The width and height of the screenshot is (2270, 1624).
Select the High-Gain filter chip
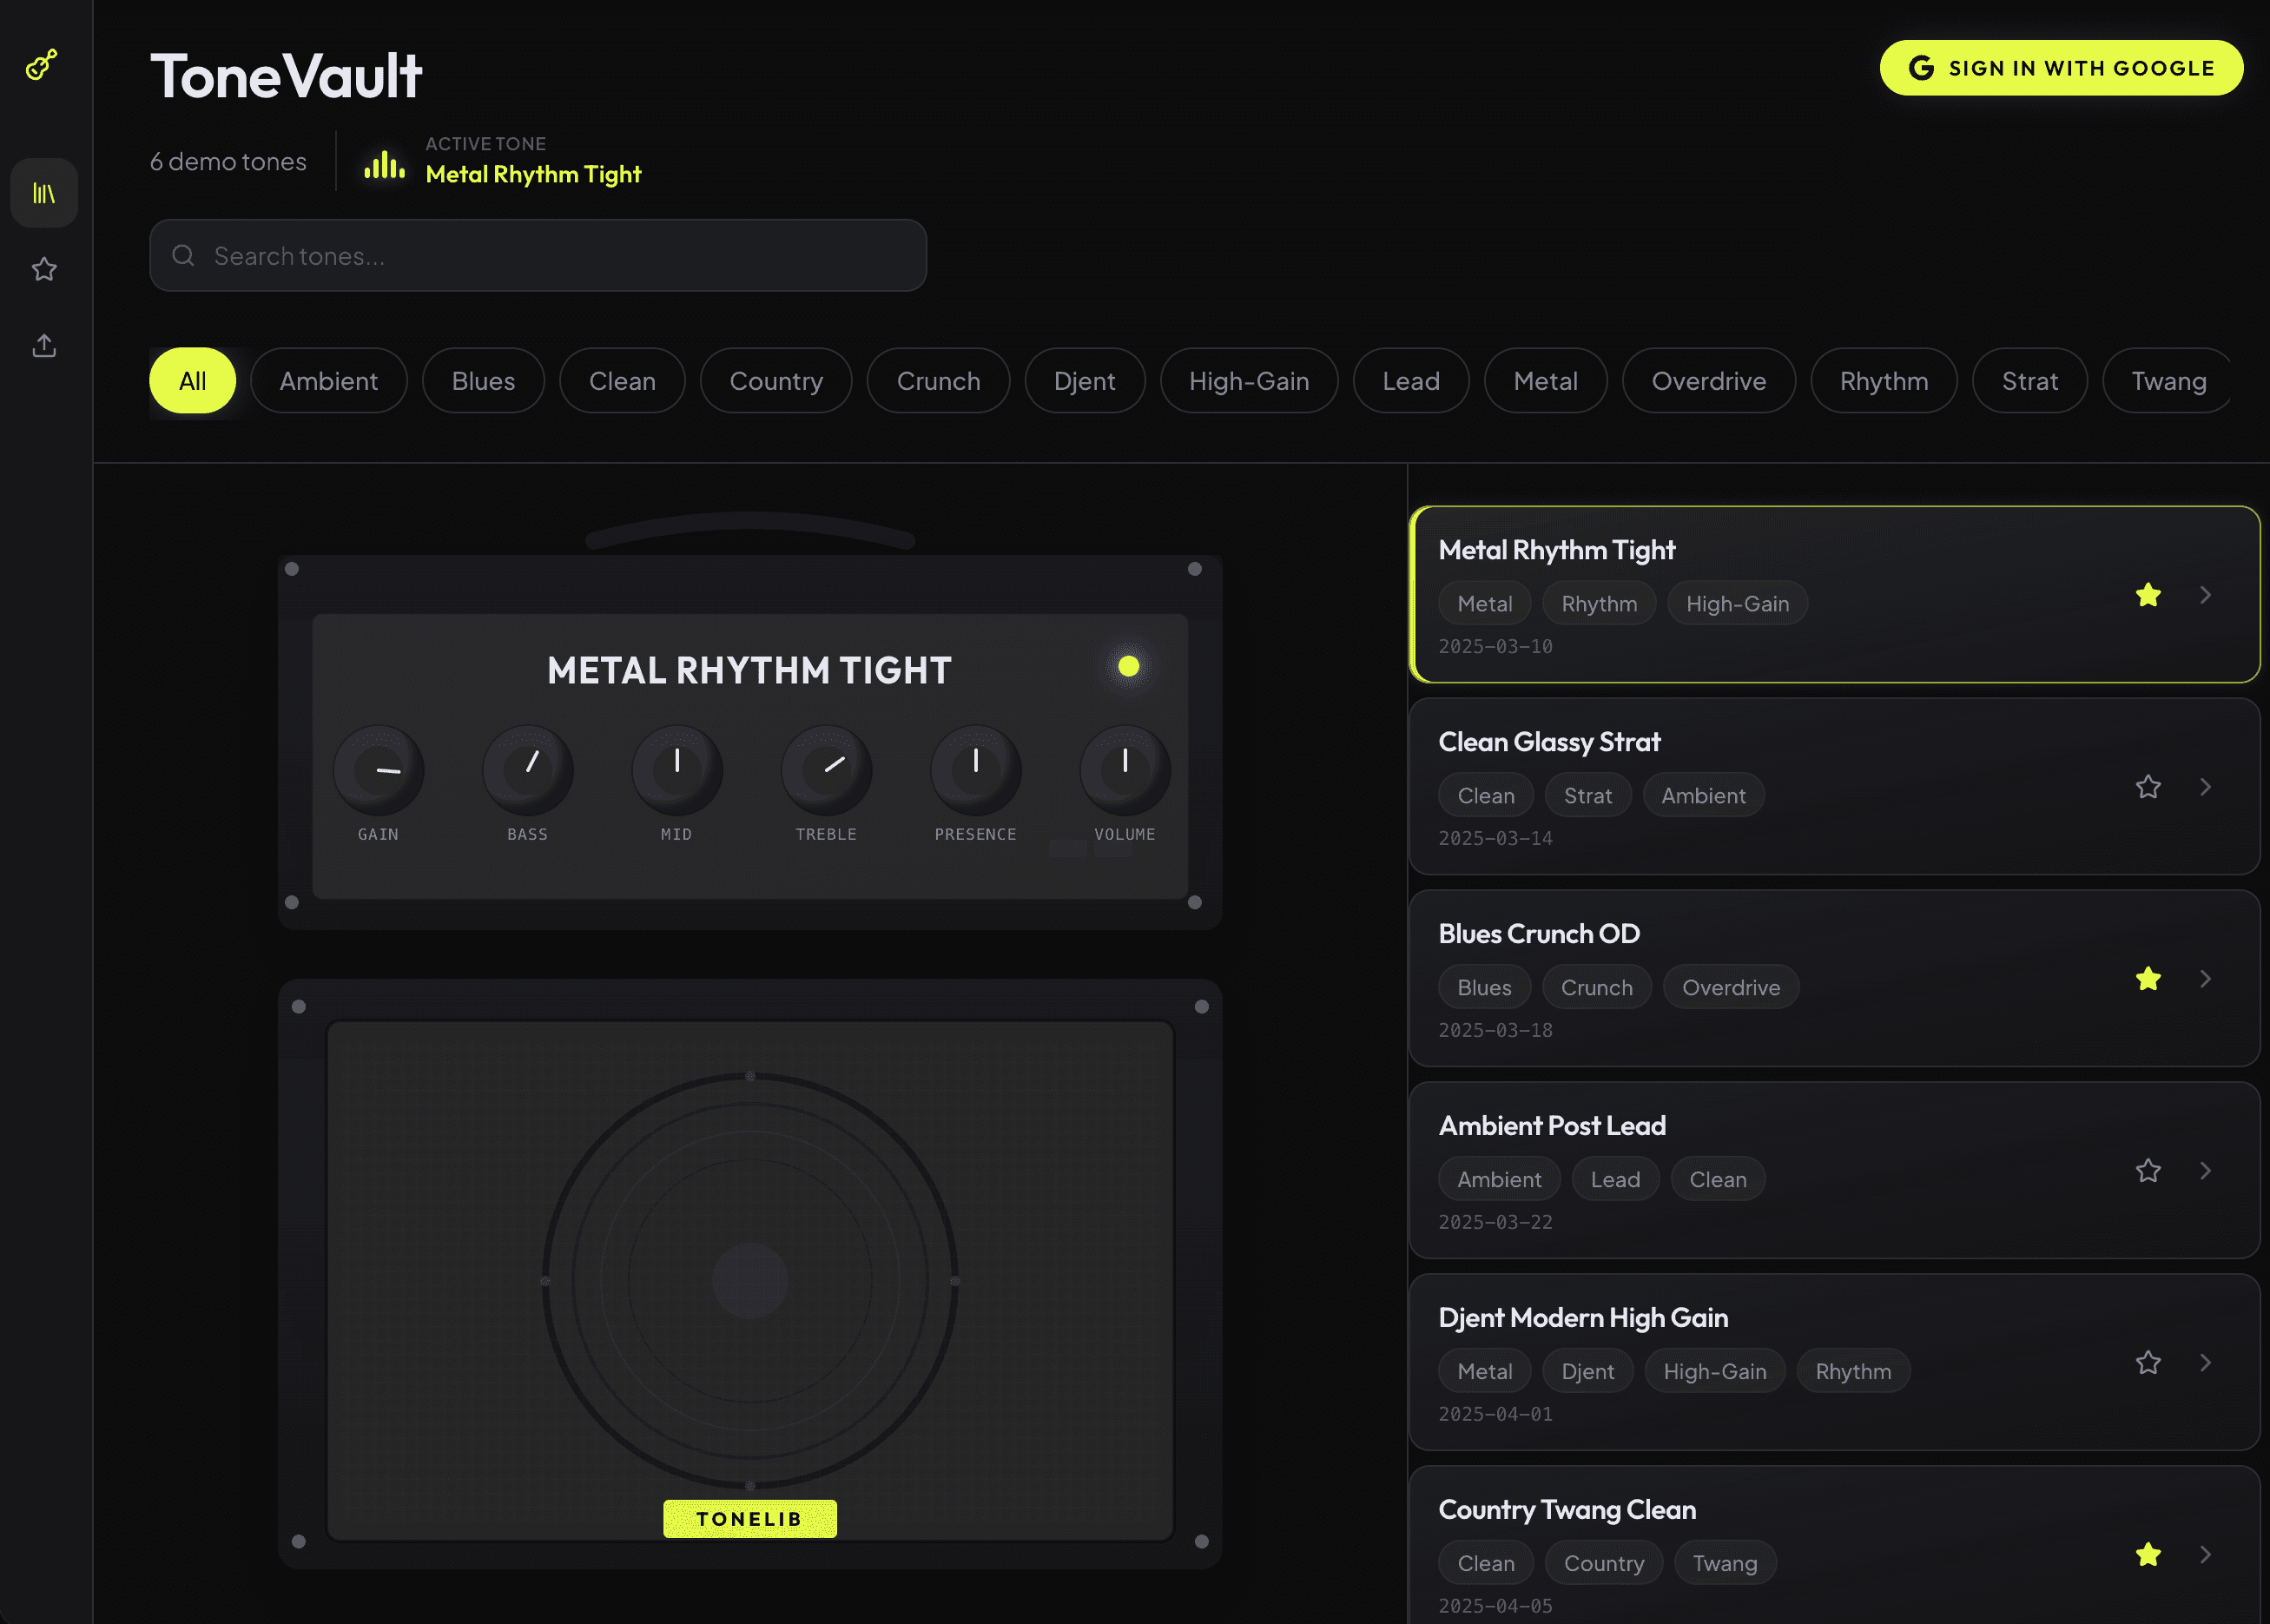[x=1248, y=381]
